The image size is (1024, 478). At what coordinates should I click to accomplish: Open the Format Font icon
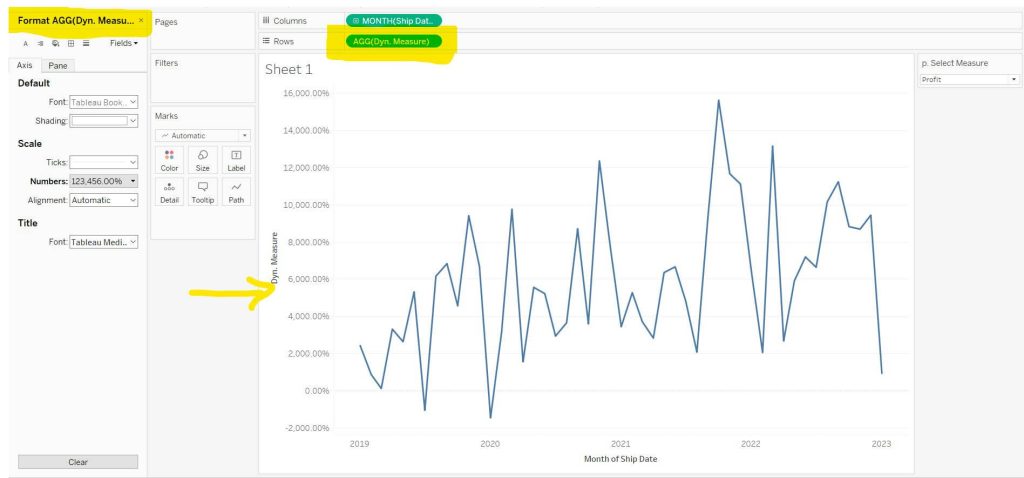[x=25, y=43]
